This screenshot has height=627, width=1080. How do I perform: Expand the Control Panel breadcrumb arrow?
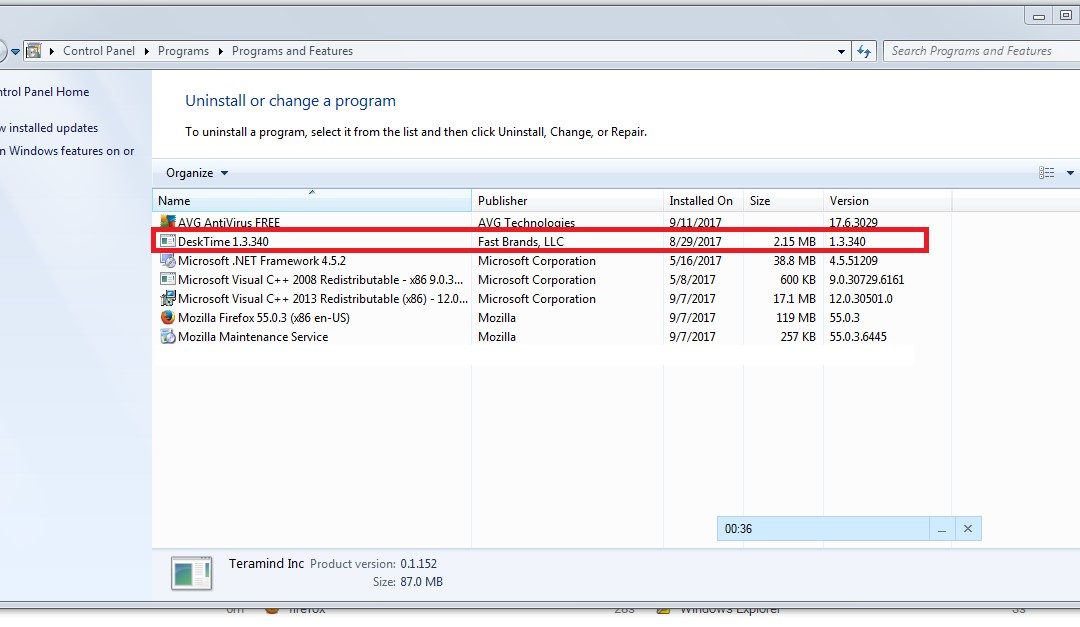click(147, 51)
